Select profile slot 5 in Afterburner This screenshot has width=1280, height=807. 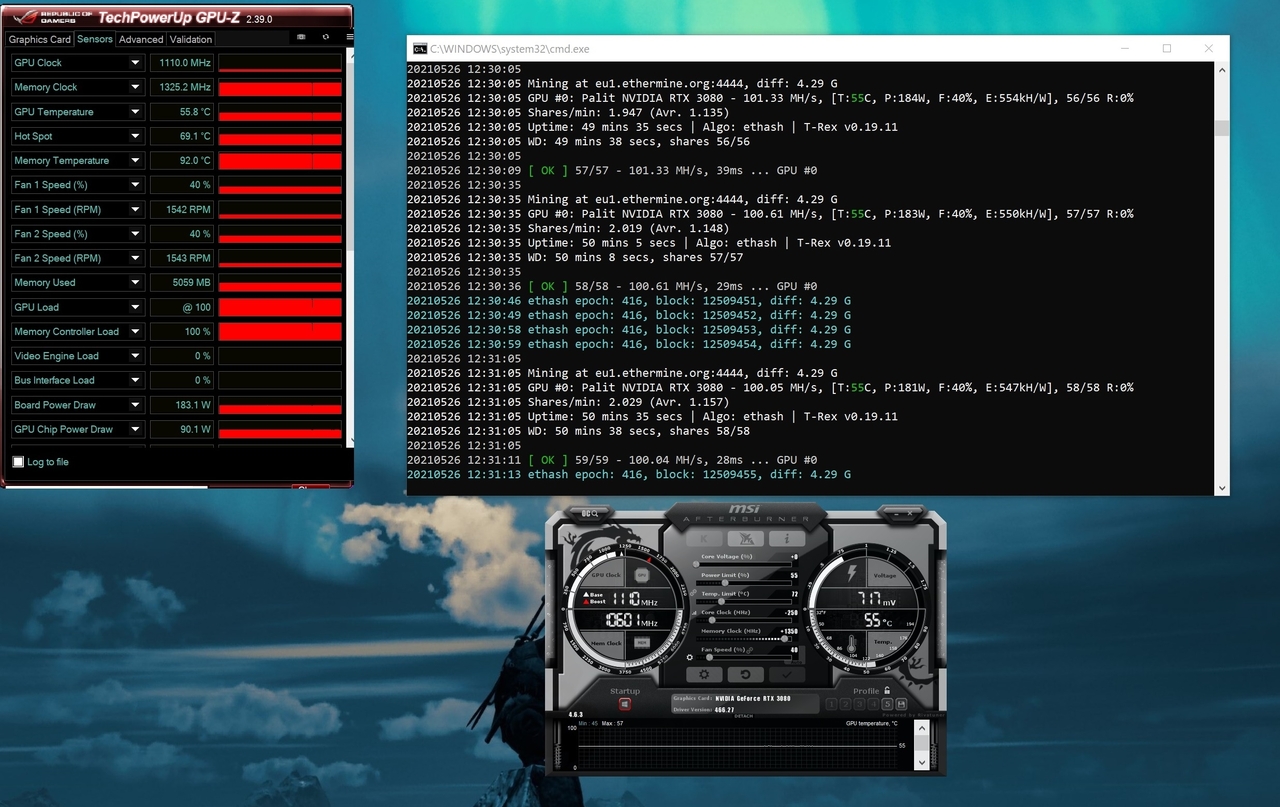pyautogui.click(x=886, y=705)
